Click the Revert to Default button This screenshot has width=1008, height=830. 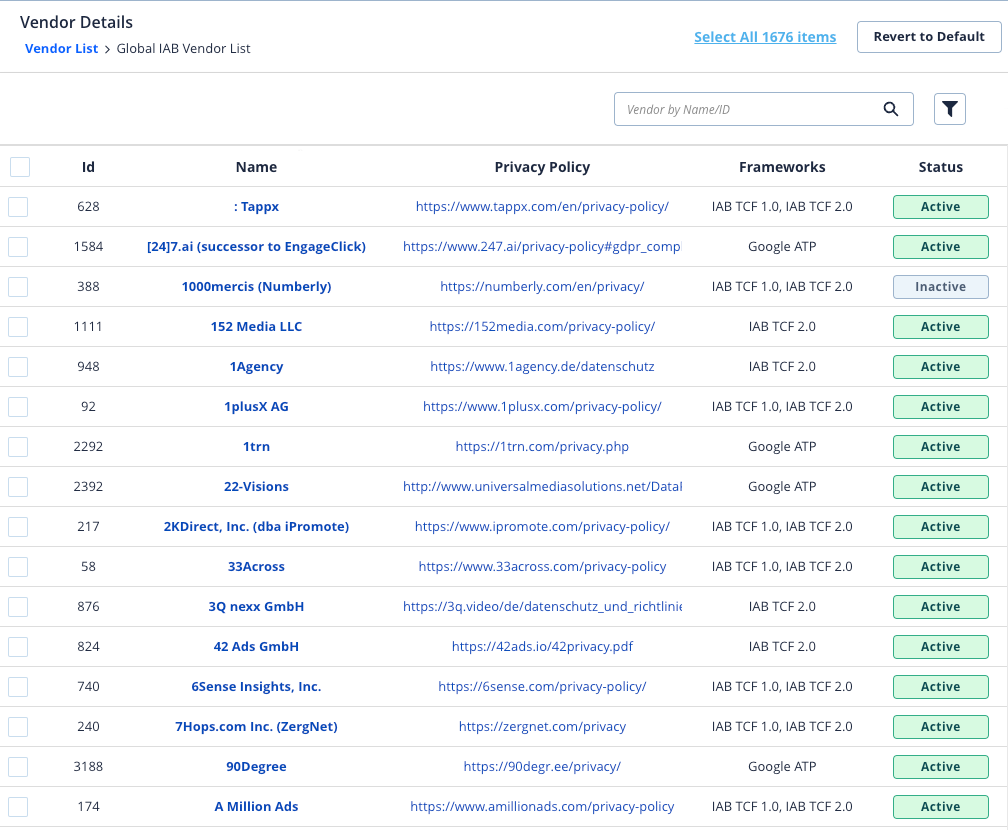coord(929,37)
